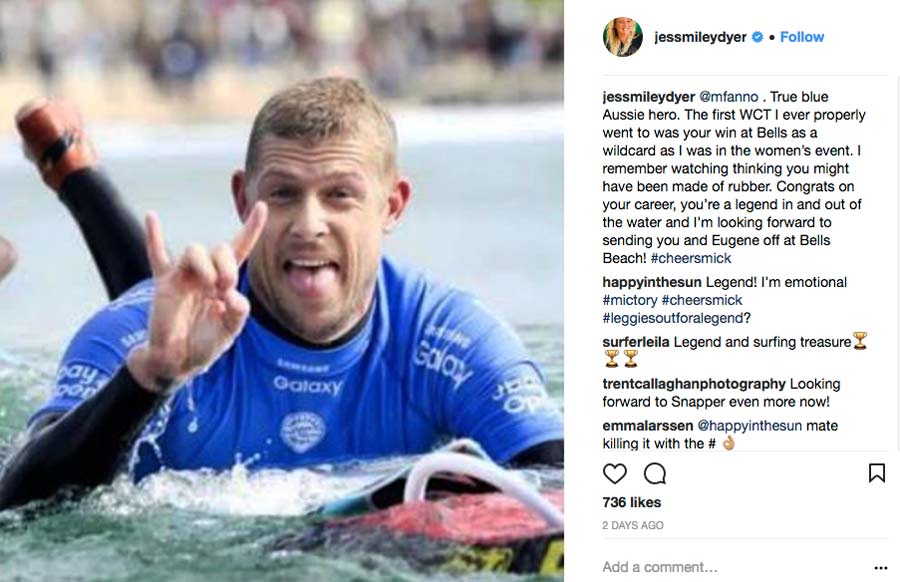
Task: Open the #mictory hashtag
Action: click(630, 300)
